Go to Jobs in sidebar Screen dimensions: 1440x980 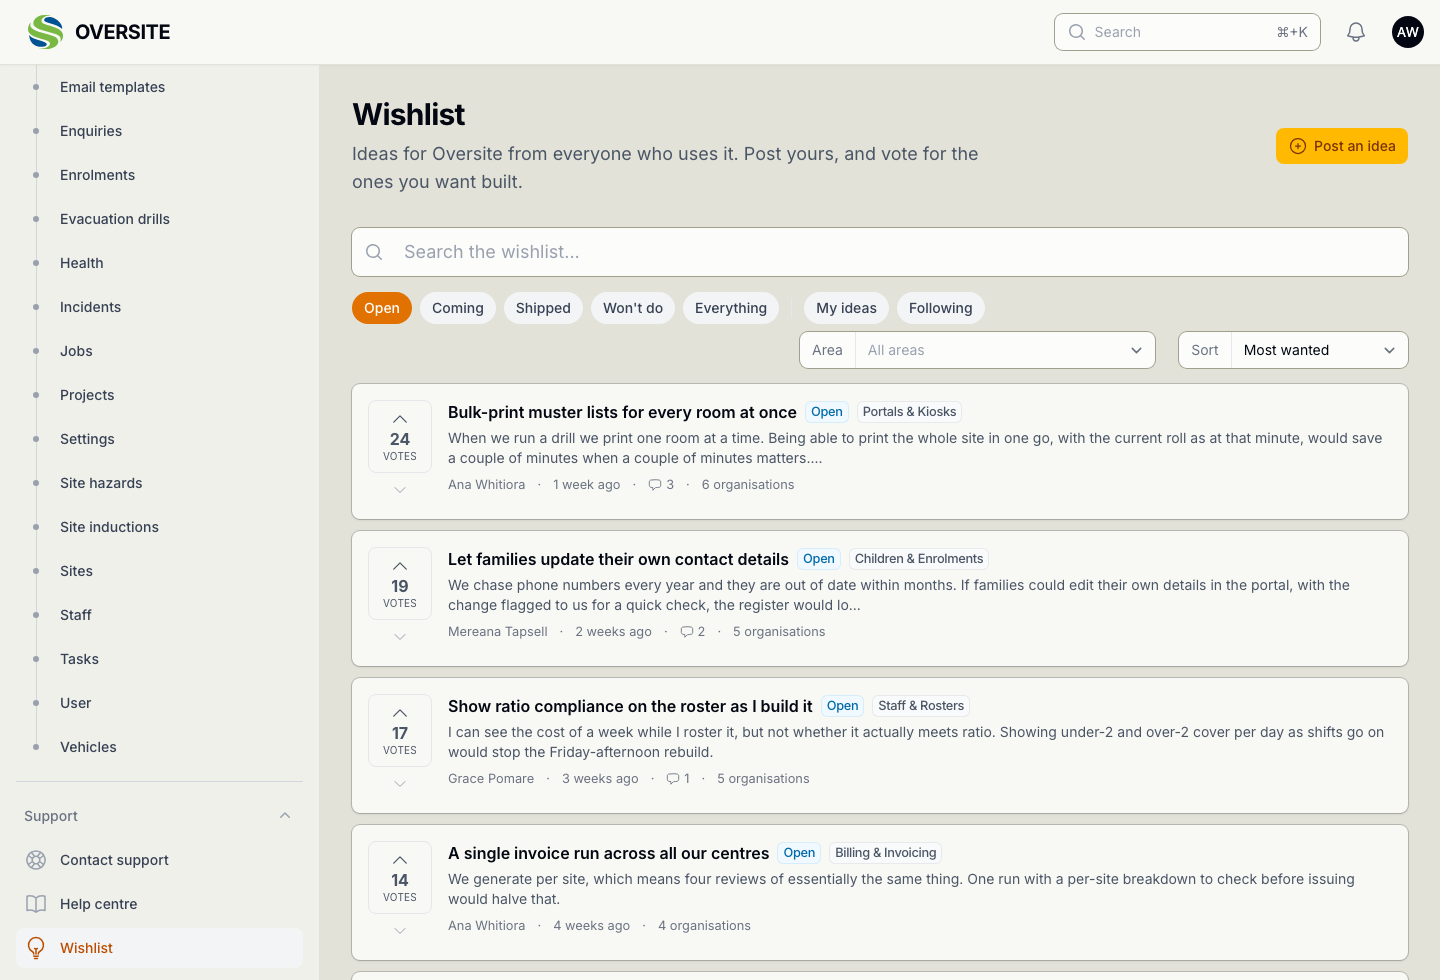[x=76, y=351]
